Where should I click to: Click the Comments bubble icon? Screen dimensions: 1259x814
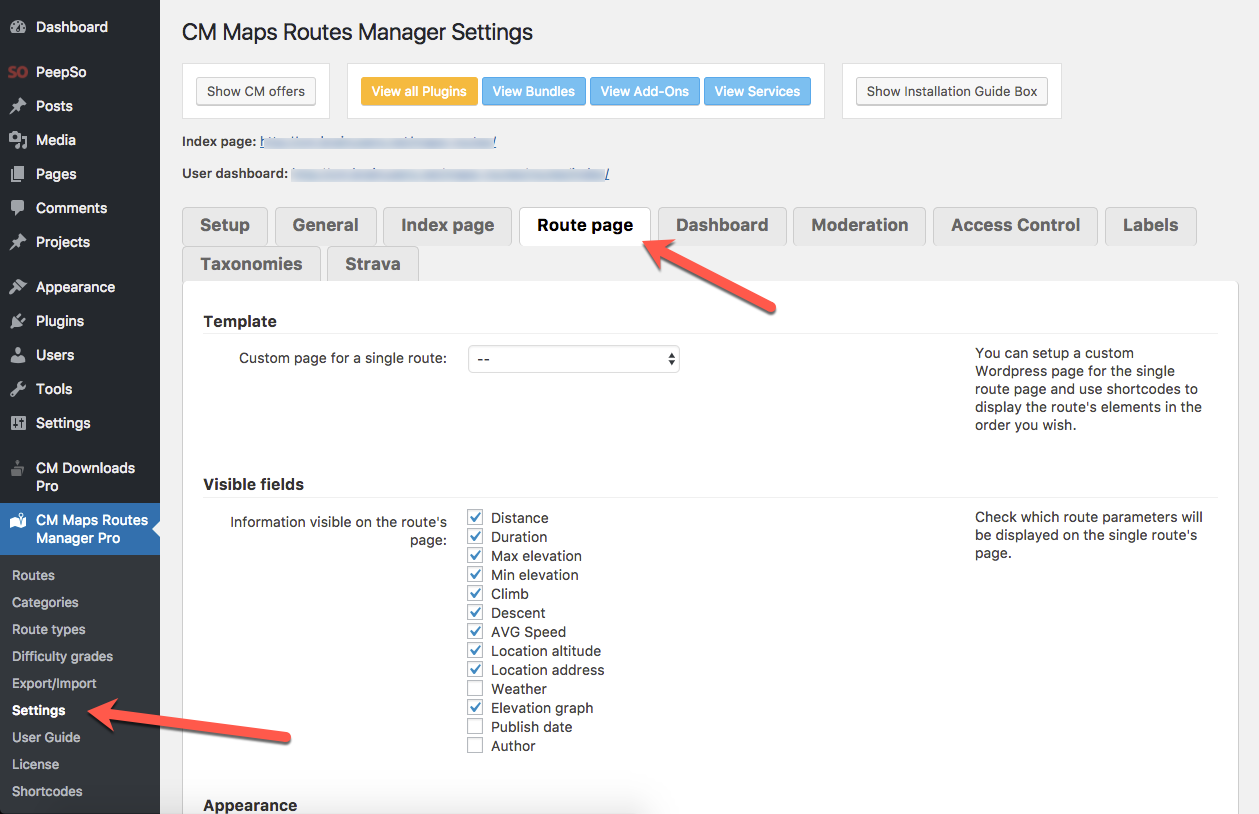pos(18,208)
